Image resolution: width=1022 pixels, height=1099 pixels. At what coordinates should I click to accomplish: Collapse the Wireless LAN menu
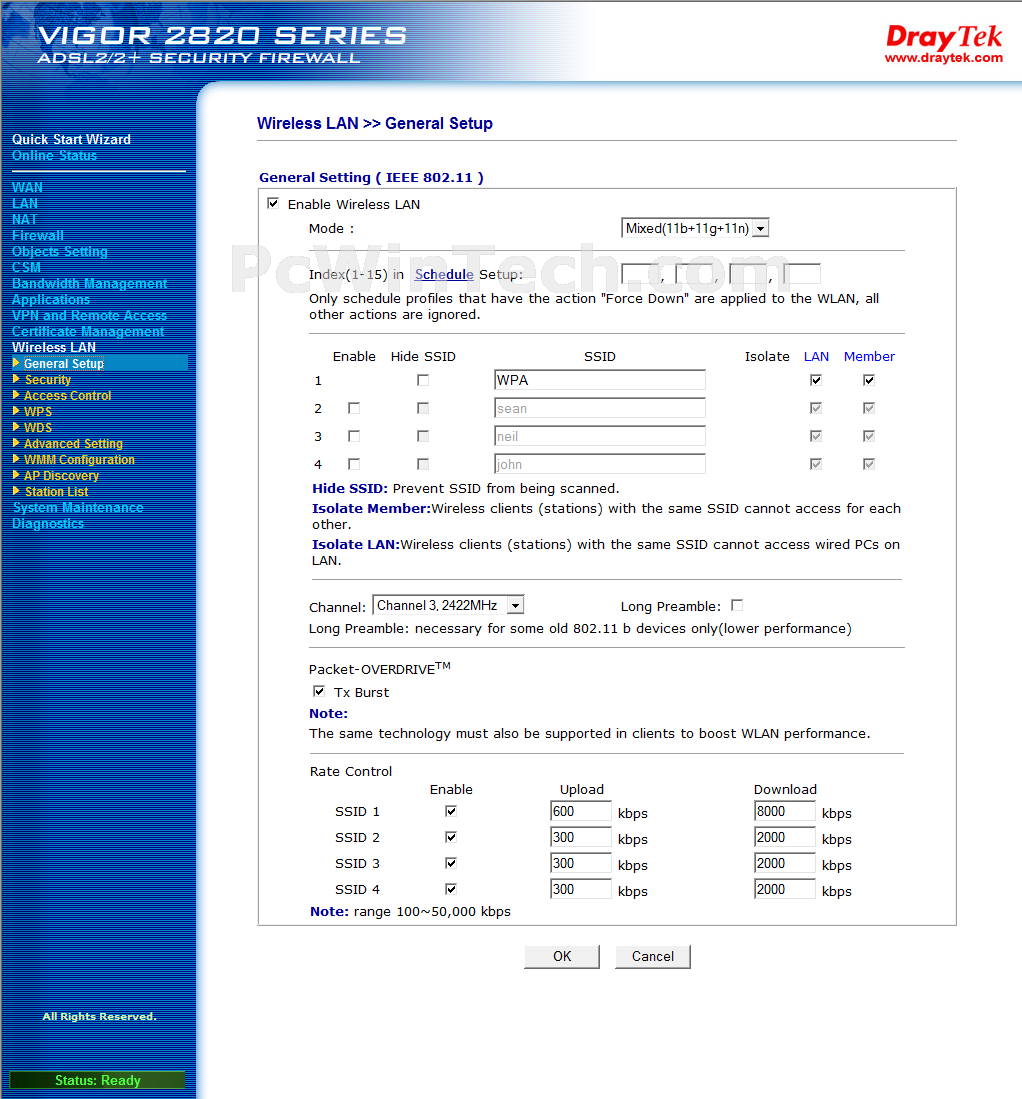click(x=54, y=348)
